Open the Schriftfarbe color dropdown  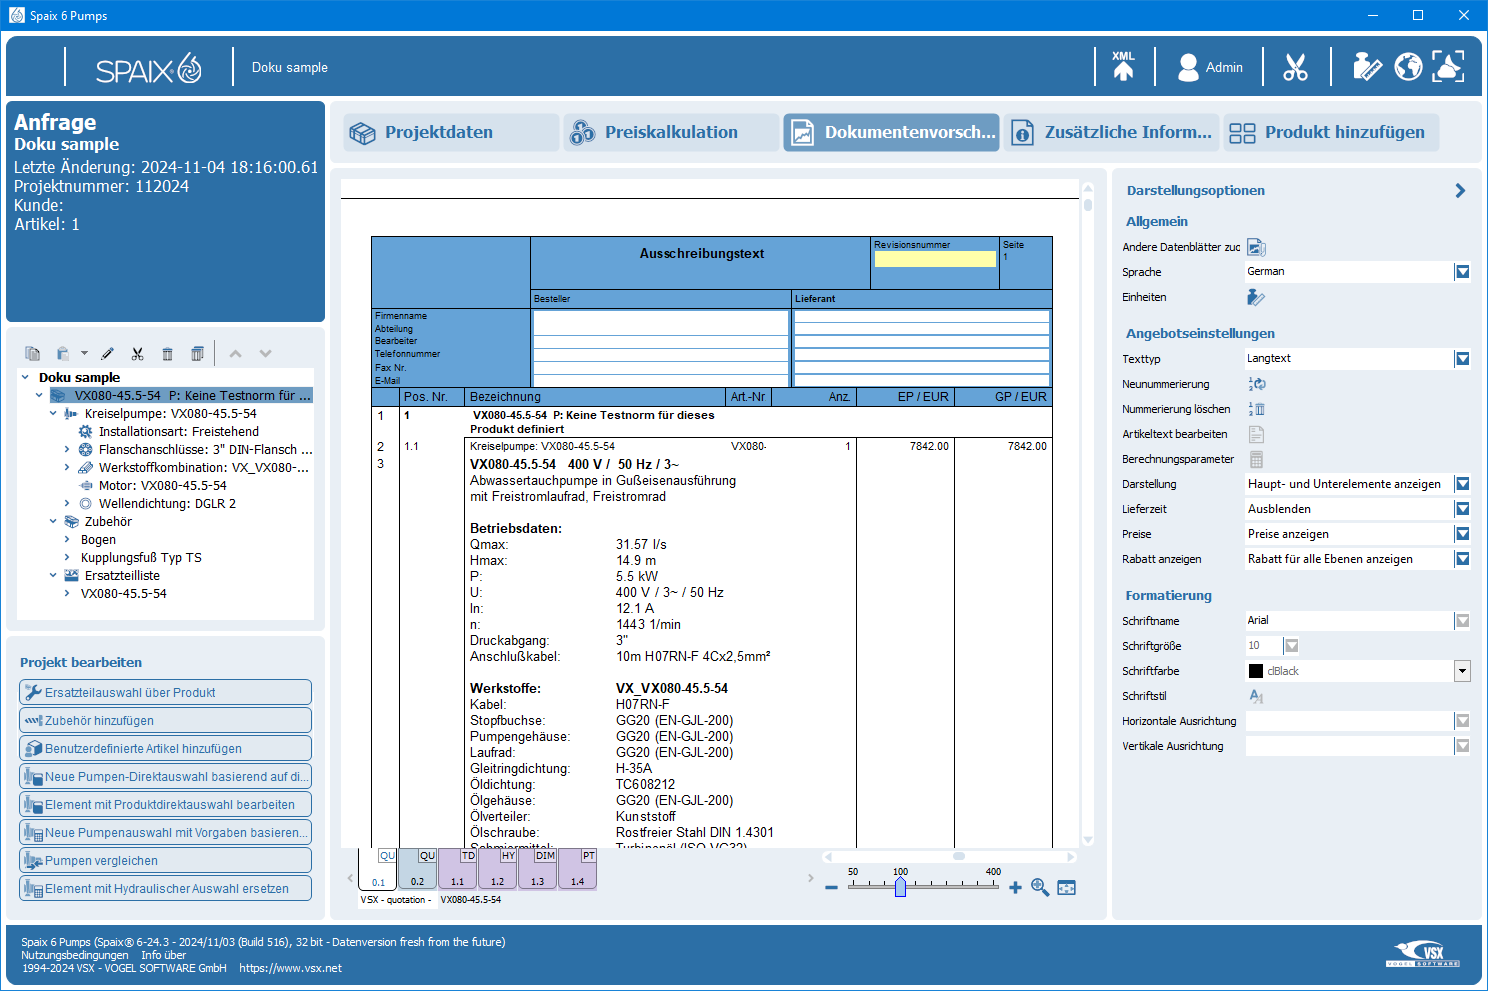click(1462, 671)
